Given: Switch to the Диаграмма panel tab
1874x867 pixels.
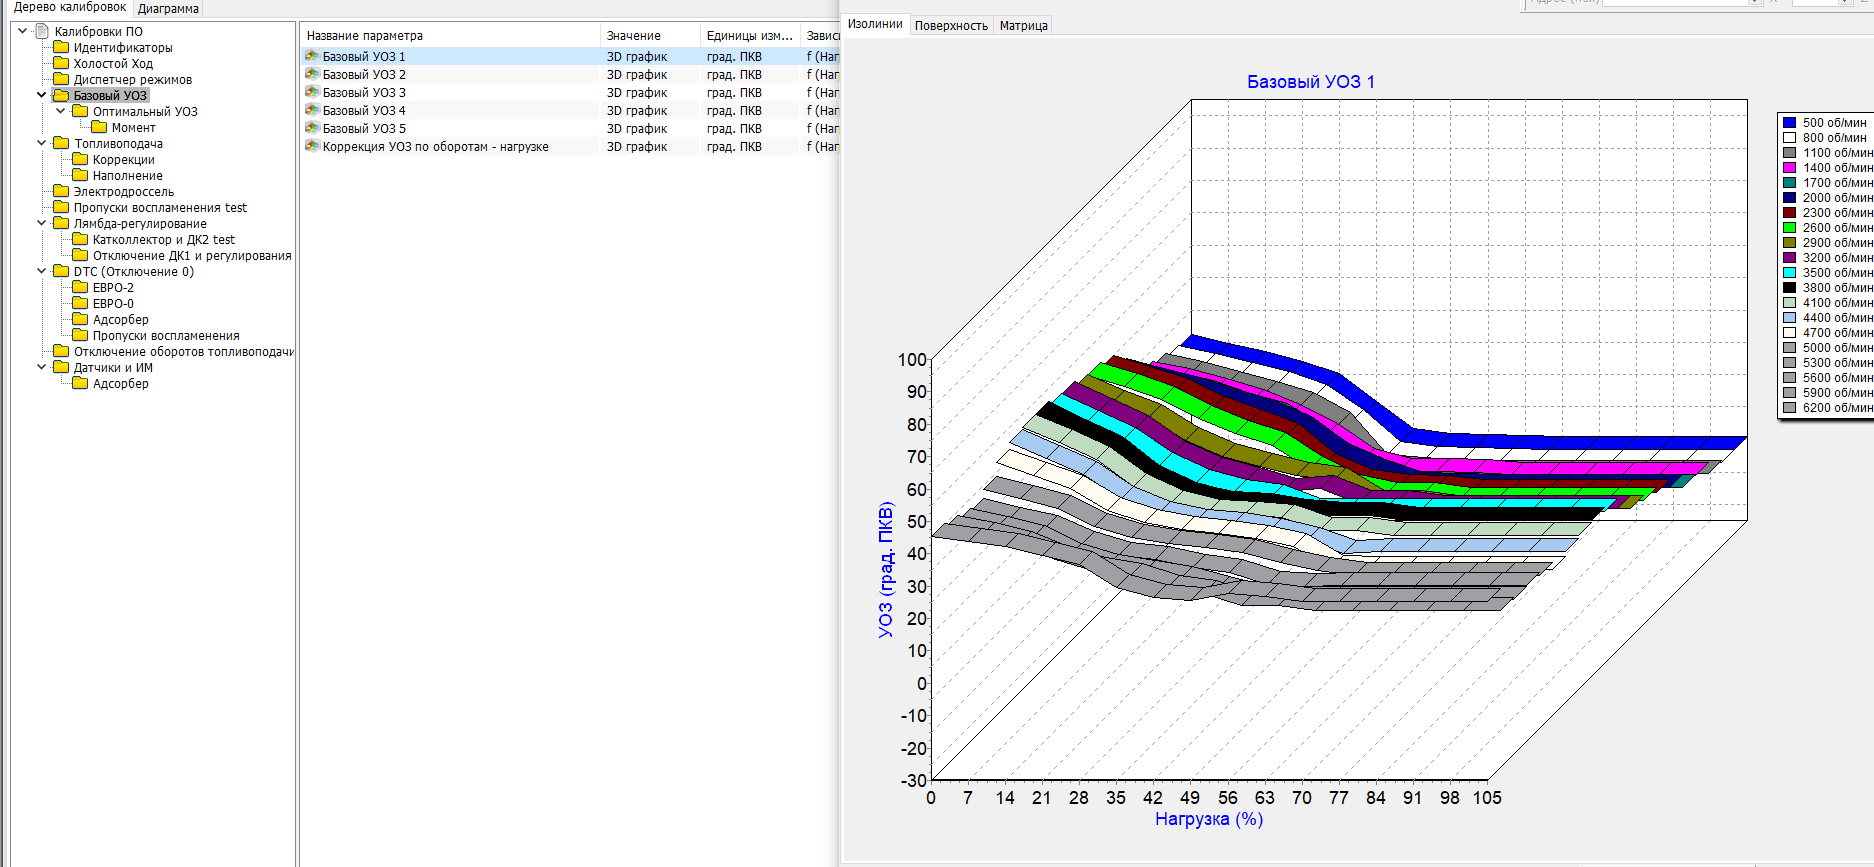Looking at the screenshot, I should [x=168, y=9].
